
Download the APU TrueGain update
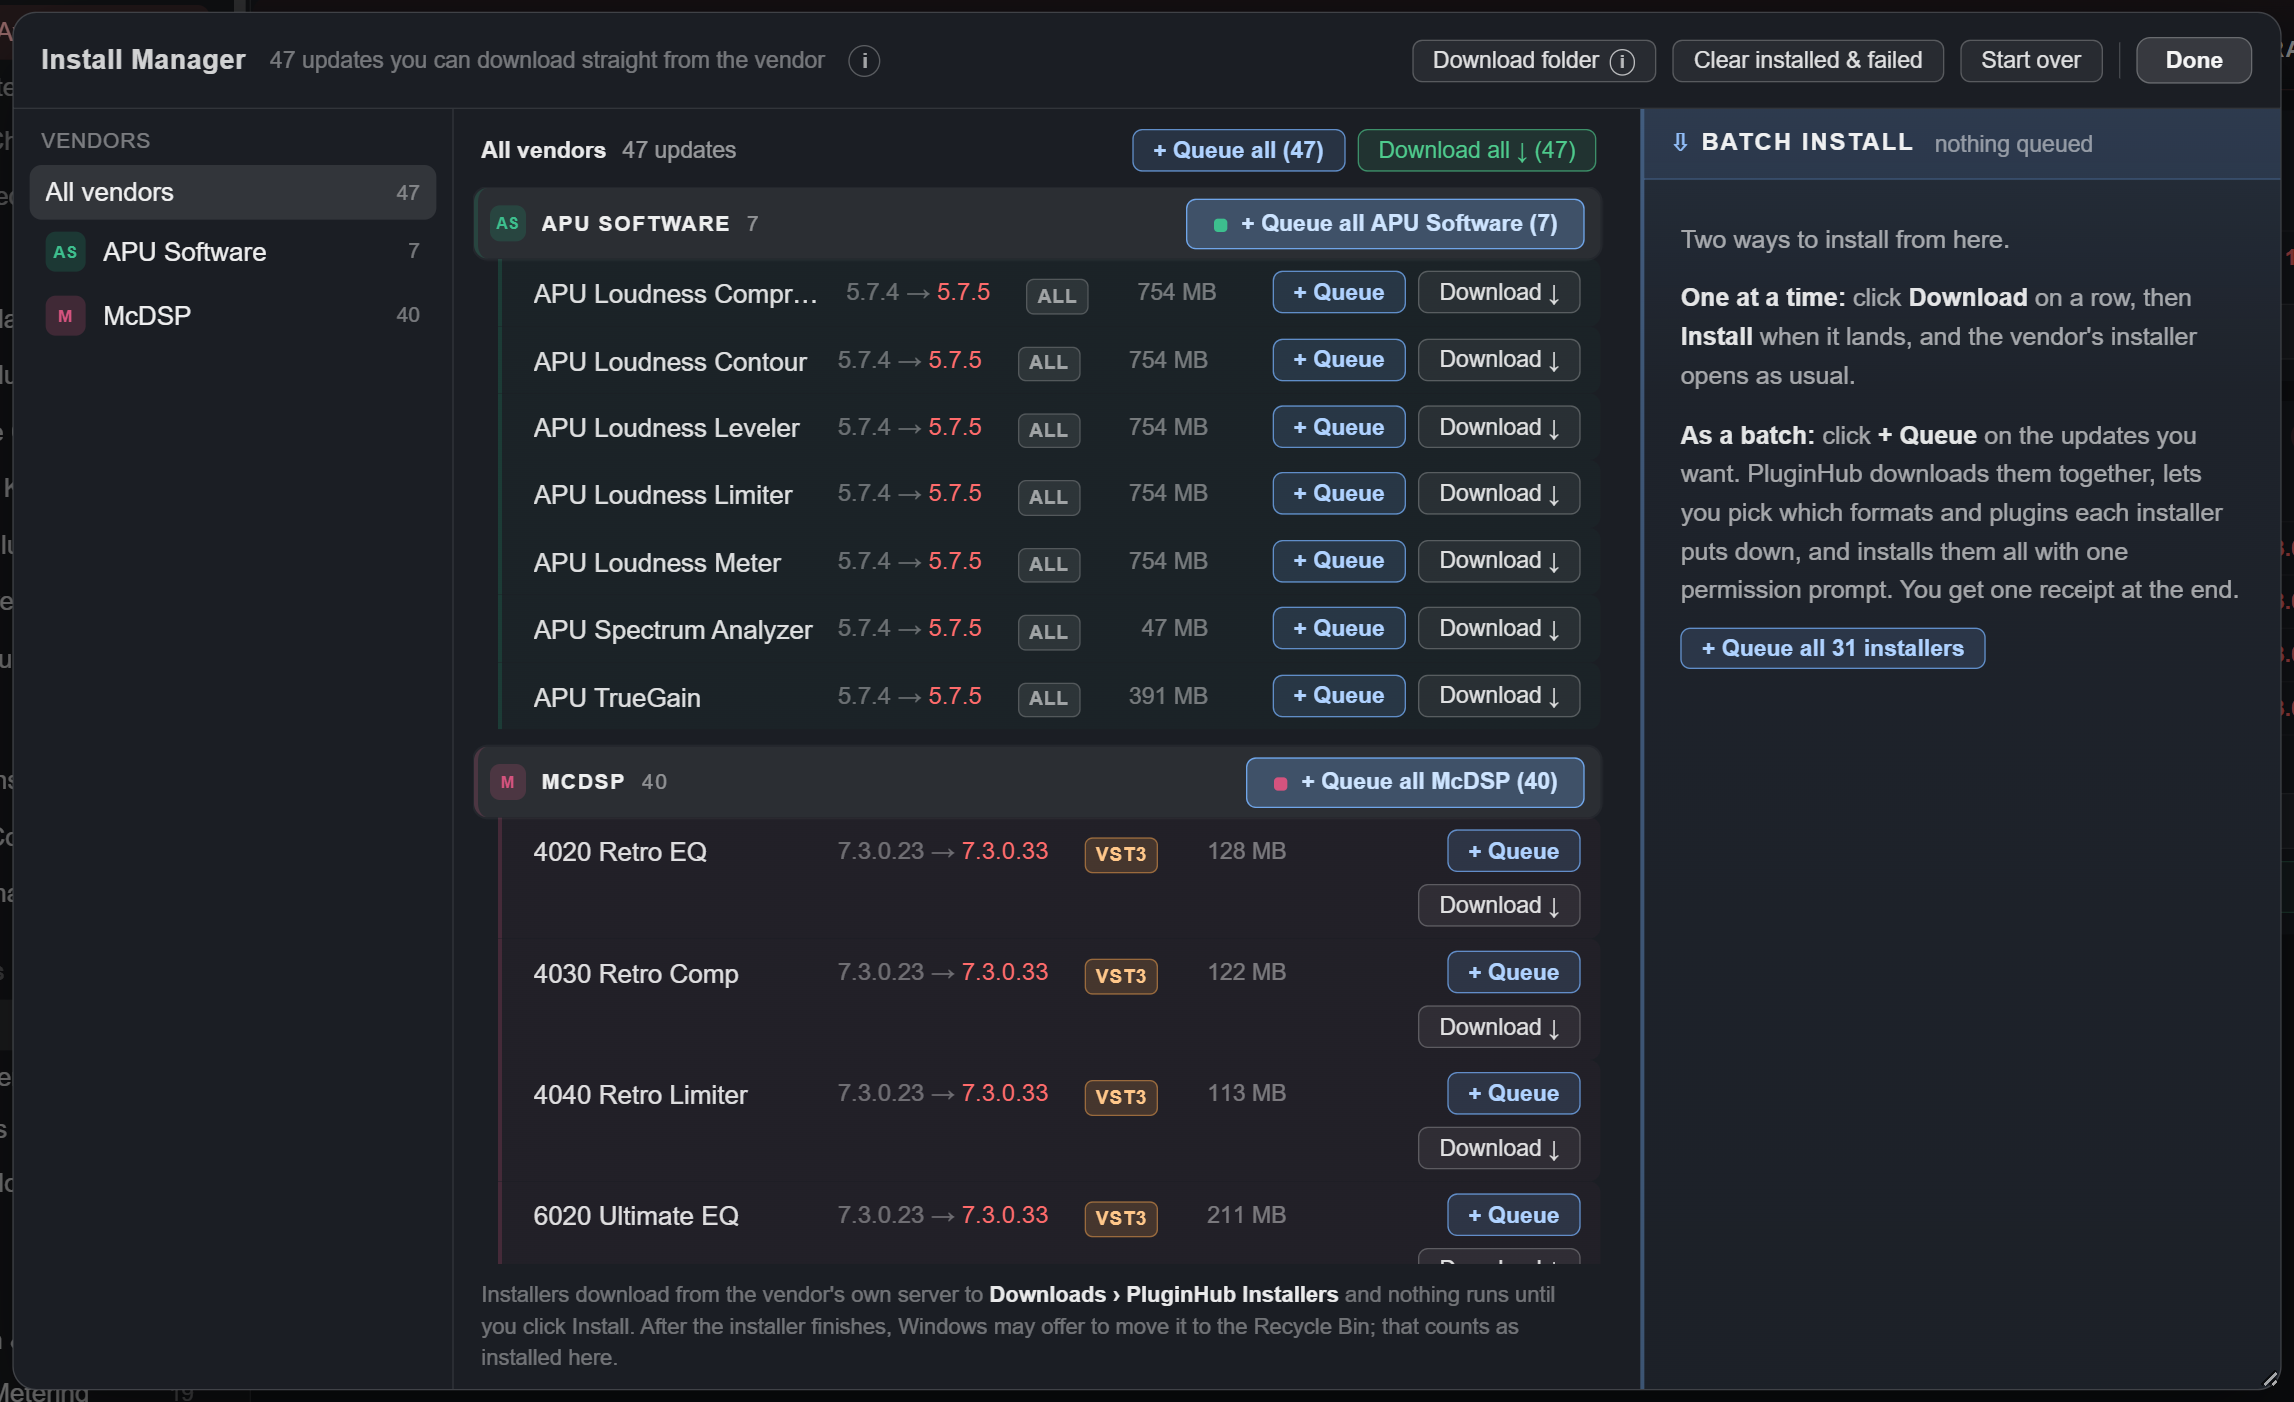pos(1498,696)
